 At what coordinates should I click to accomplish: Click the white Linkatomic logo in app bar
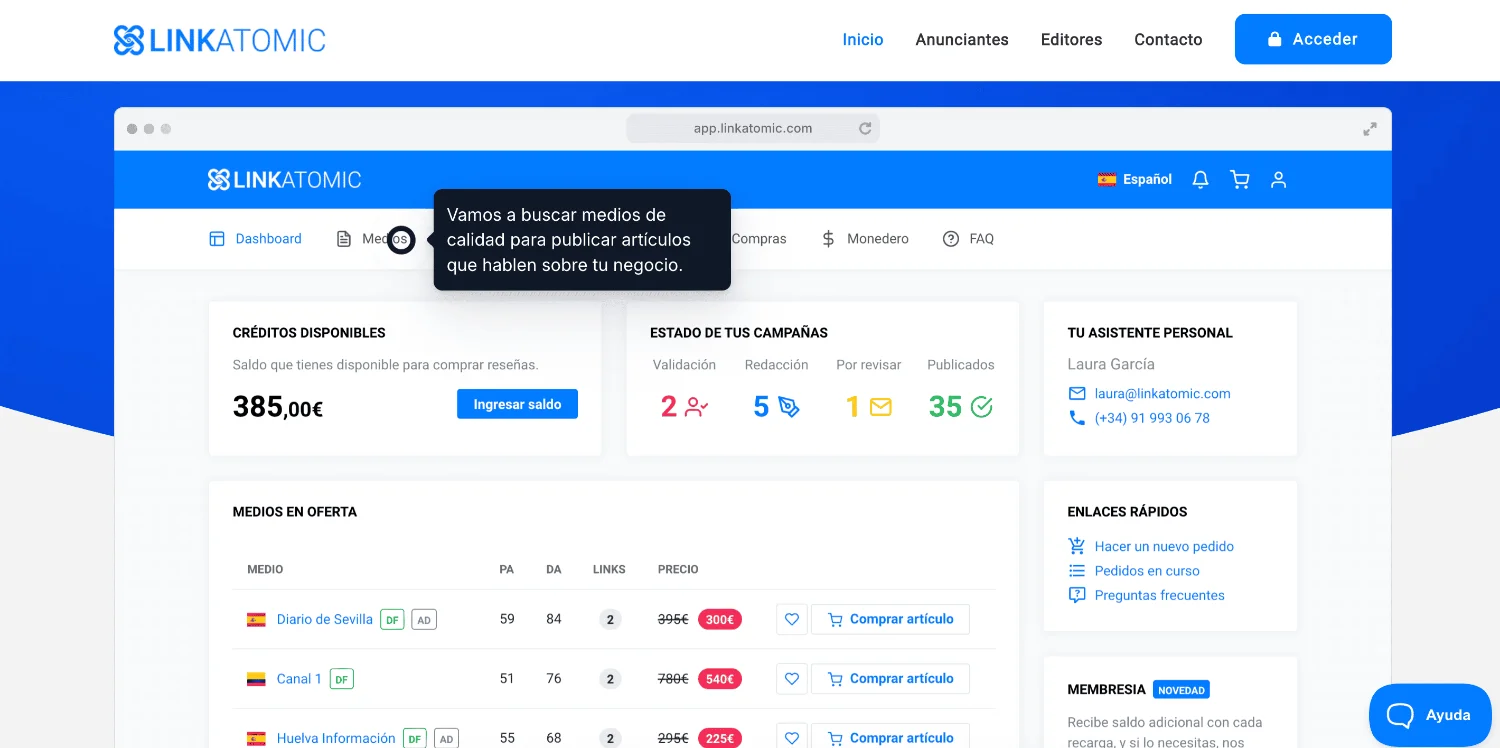[x=284, y=180]
